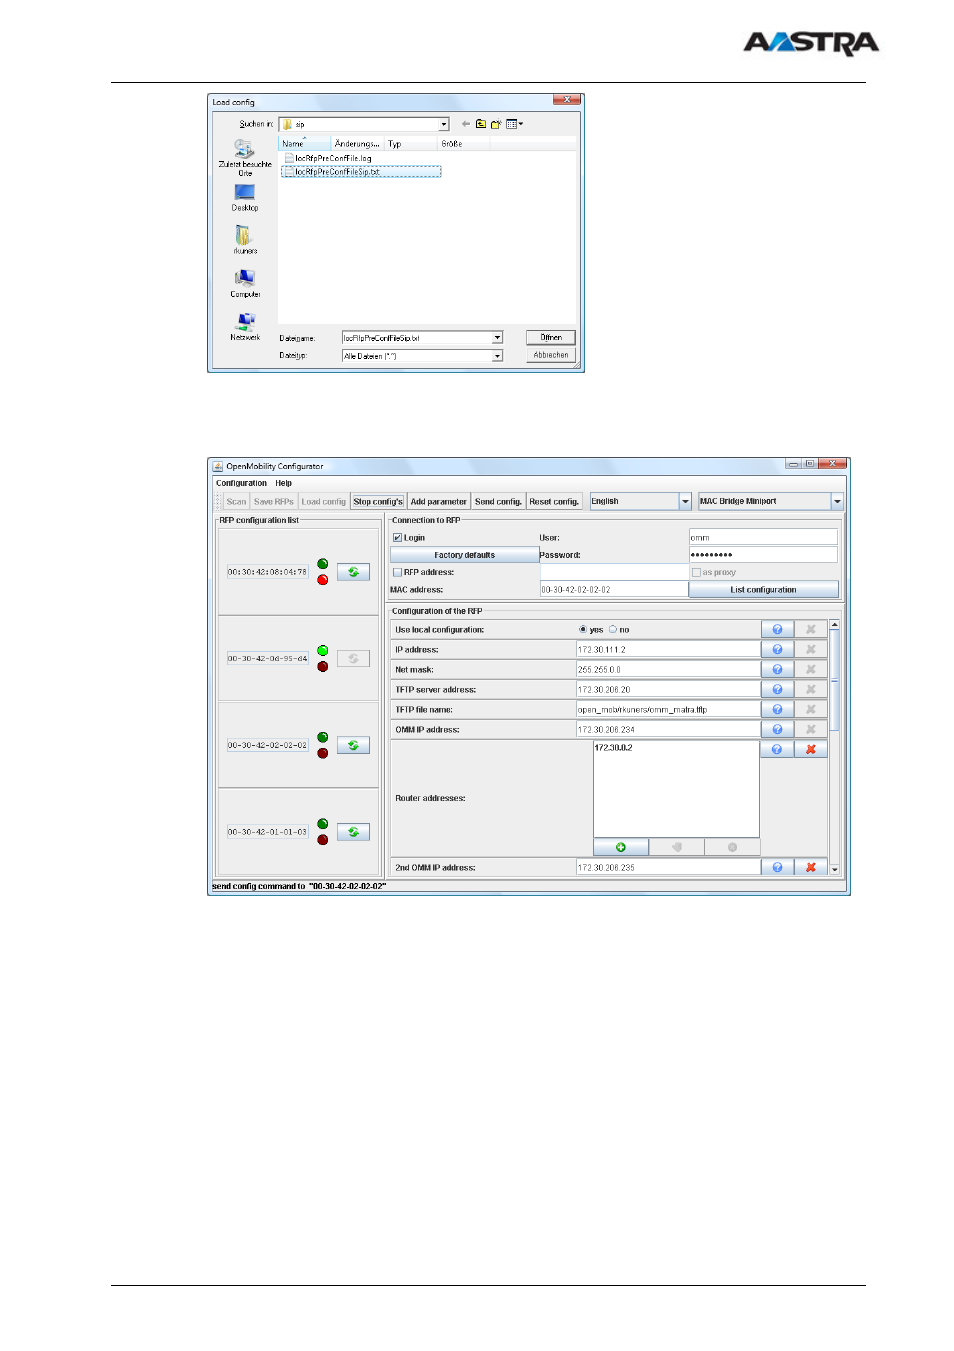
Task: Remove the Router addresses parameter with red X
Action: [x=811, y=749]
